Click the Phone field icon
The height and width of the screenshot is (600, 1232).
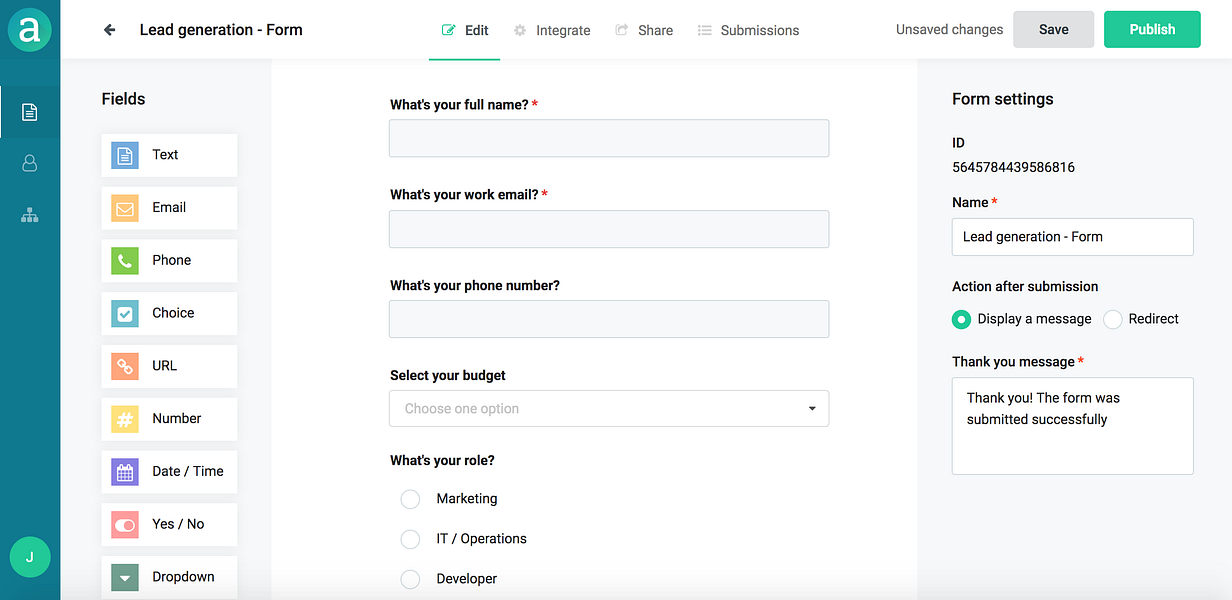(x=125, y=261)
